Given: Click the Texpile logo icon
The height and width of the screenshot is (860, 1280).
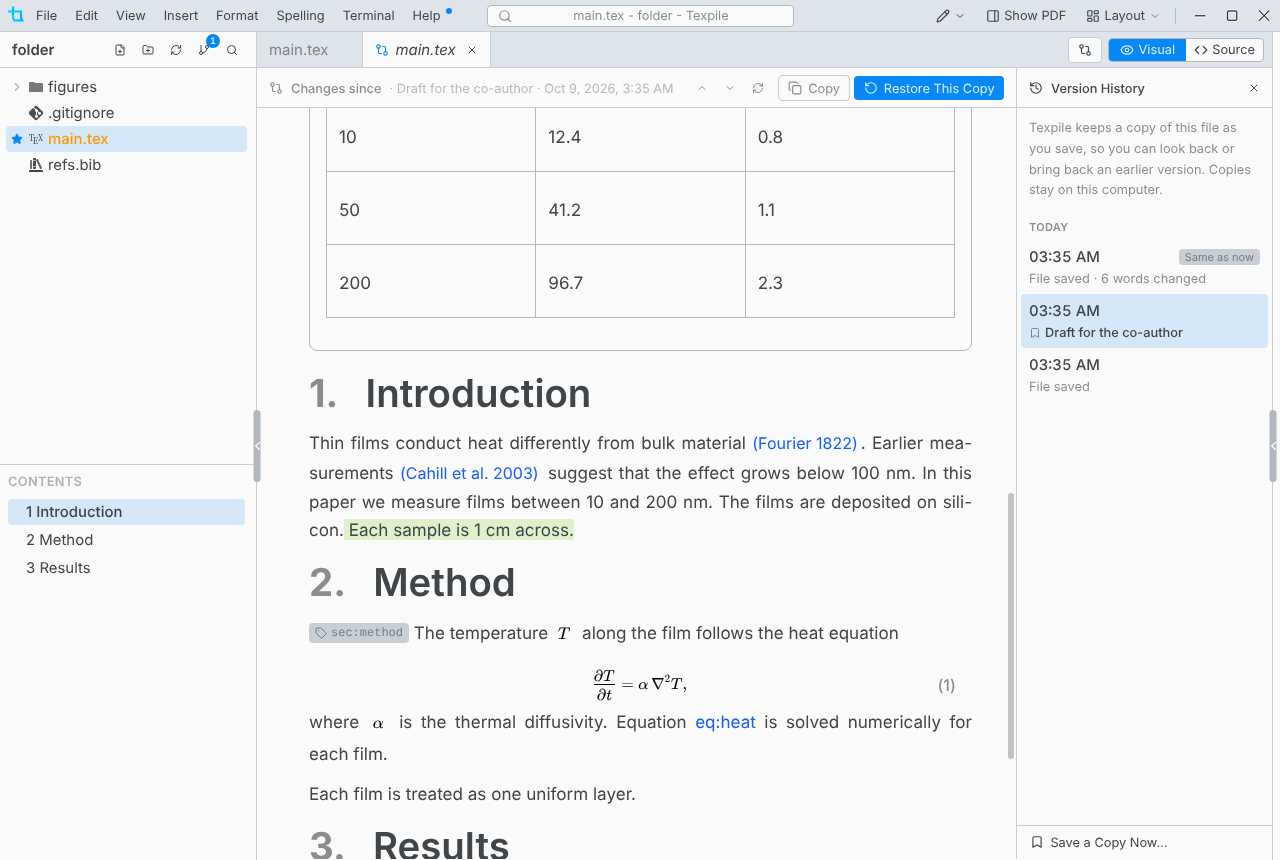Looking at the screenshot, I should pyautogui.click(x=15, y=15).
